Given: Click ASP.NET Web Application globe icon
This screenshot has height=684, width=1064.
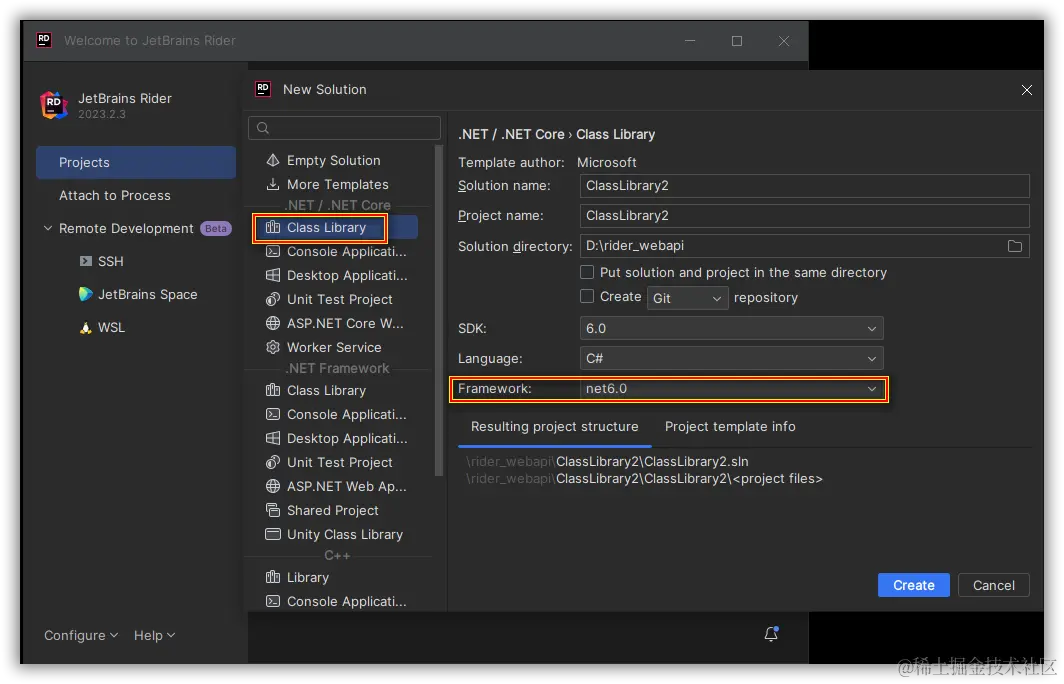Looking at the screenshot, I should click(x=273, y=486).
